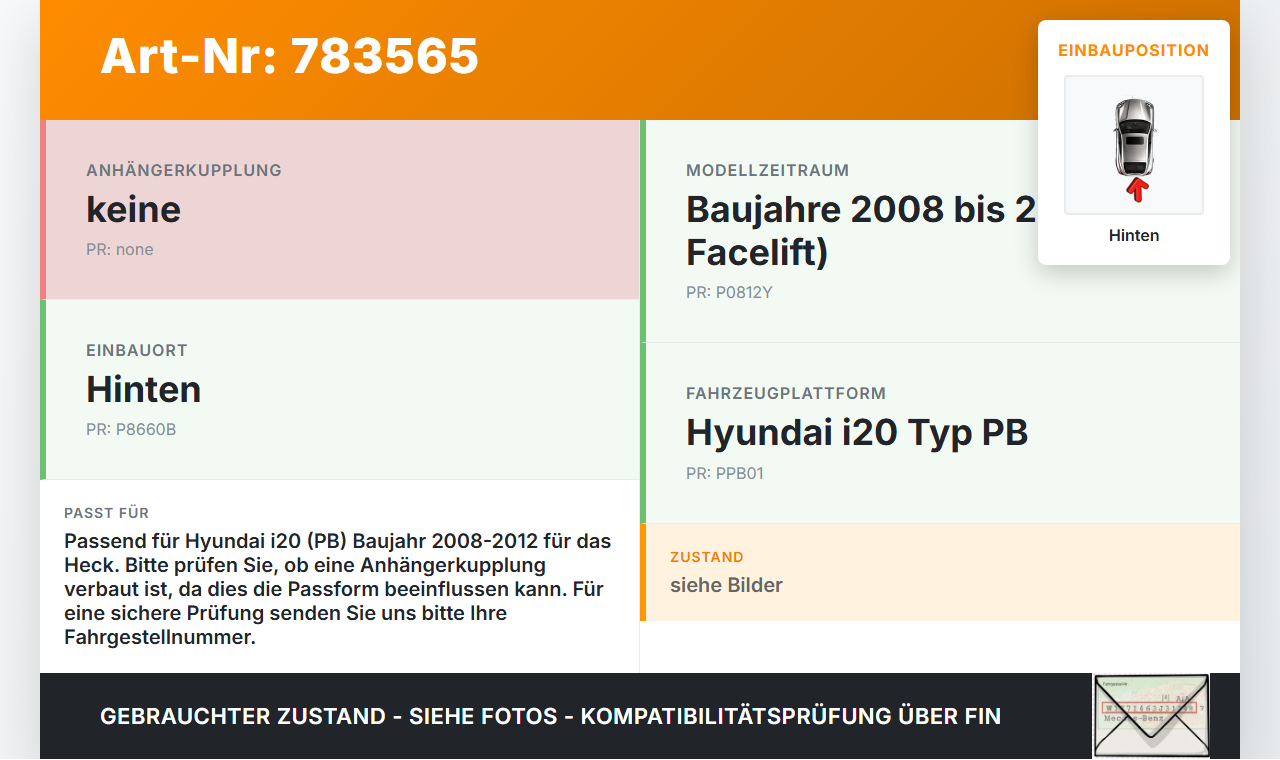
Task: Click the GEBRAUCHTER ZUSTAND footer banner text
Action: (x=550, y=716)
